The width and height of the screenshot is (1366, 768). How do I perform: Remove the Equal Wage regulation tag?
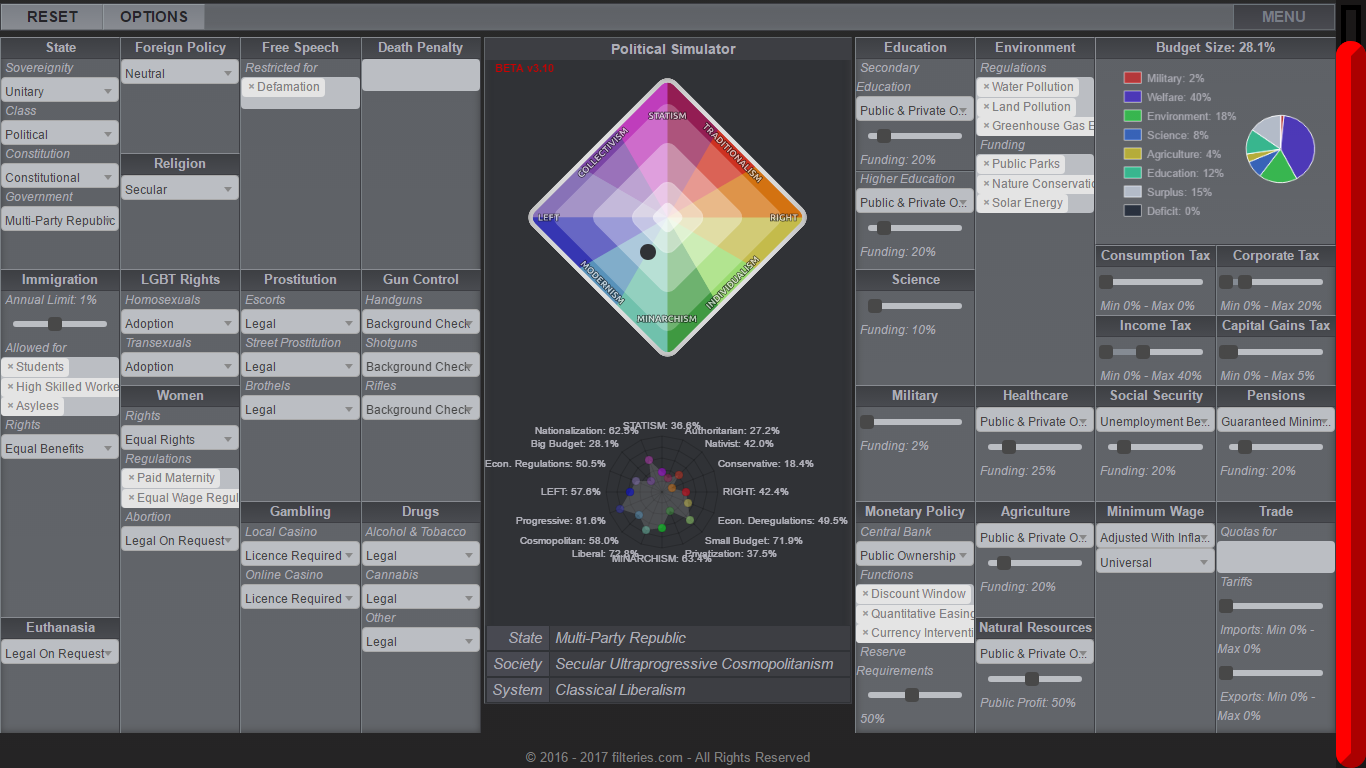[x=131, y=498]
